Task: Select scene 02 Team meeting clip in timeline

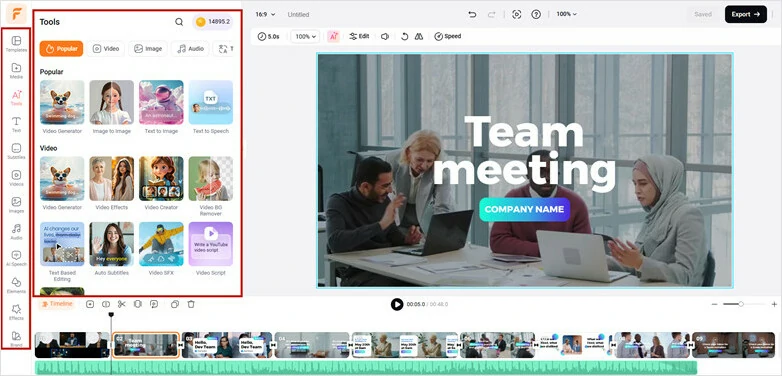Action: coord(145,345)
